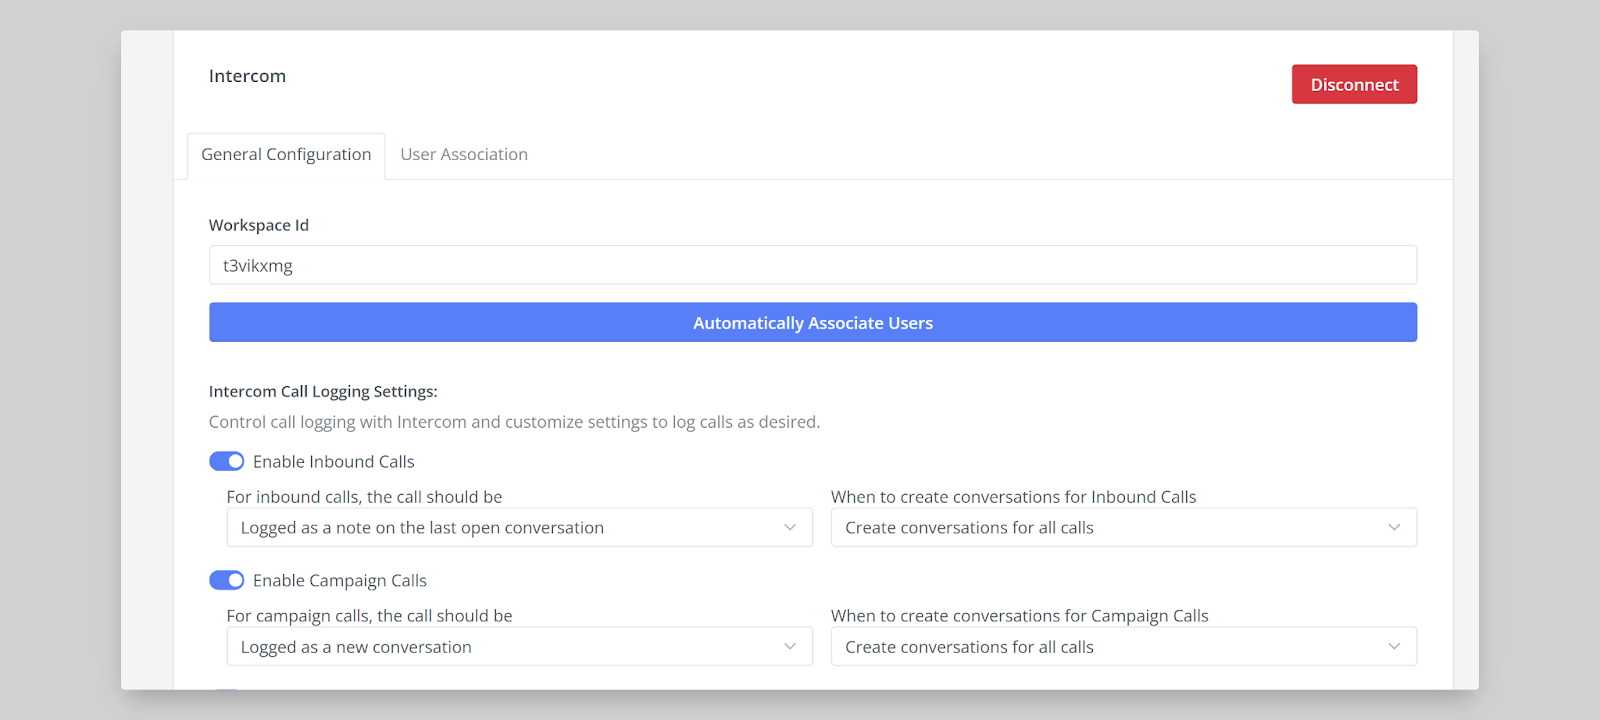Click the 'Workspace Id' field label
The image size is (1600, 720).
click(x=258, y=225)
